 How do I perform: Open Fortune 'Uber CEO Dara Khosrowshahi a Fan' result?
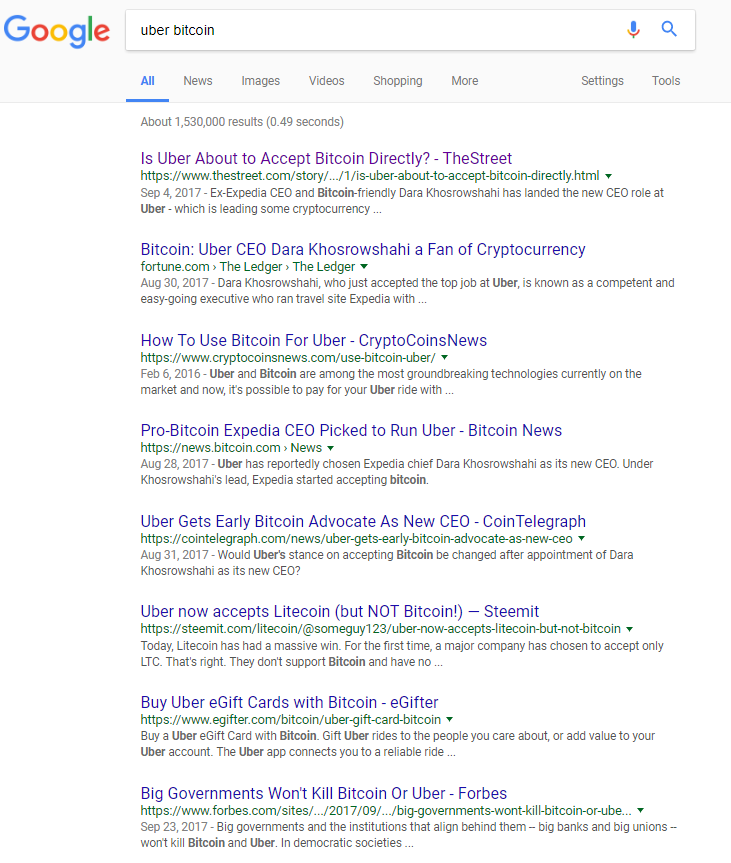(363, 249)
